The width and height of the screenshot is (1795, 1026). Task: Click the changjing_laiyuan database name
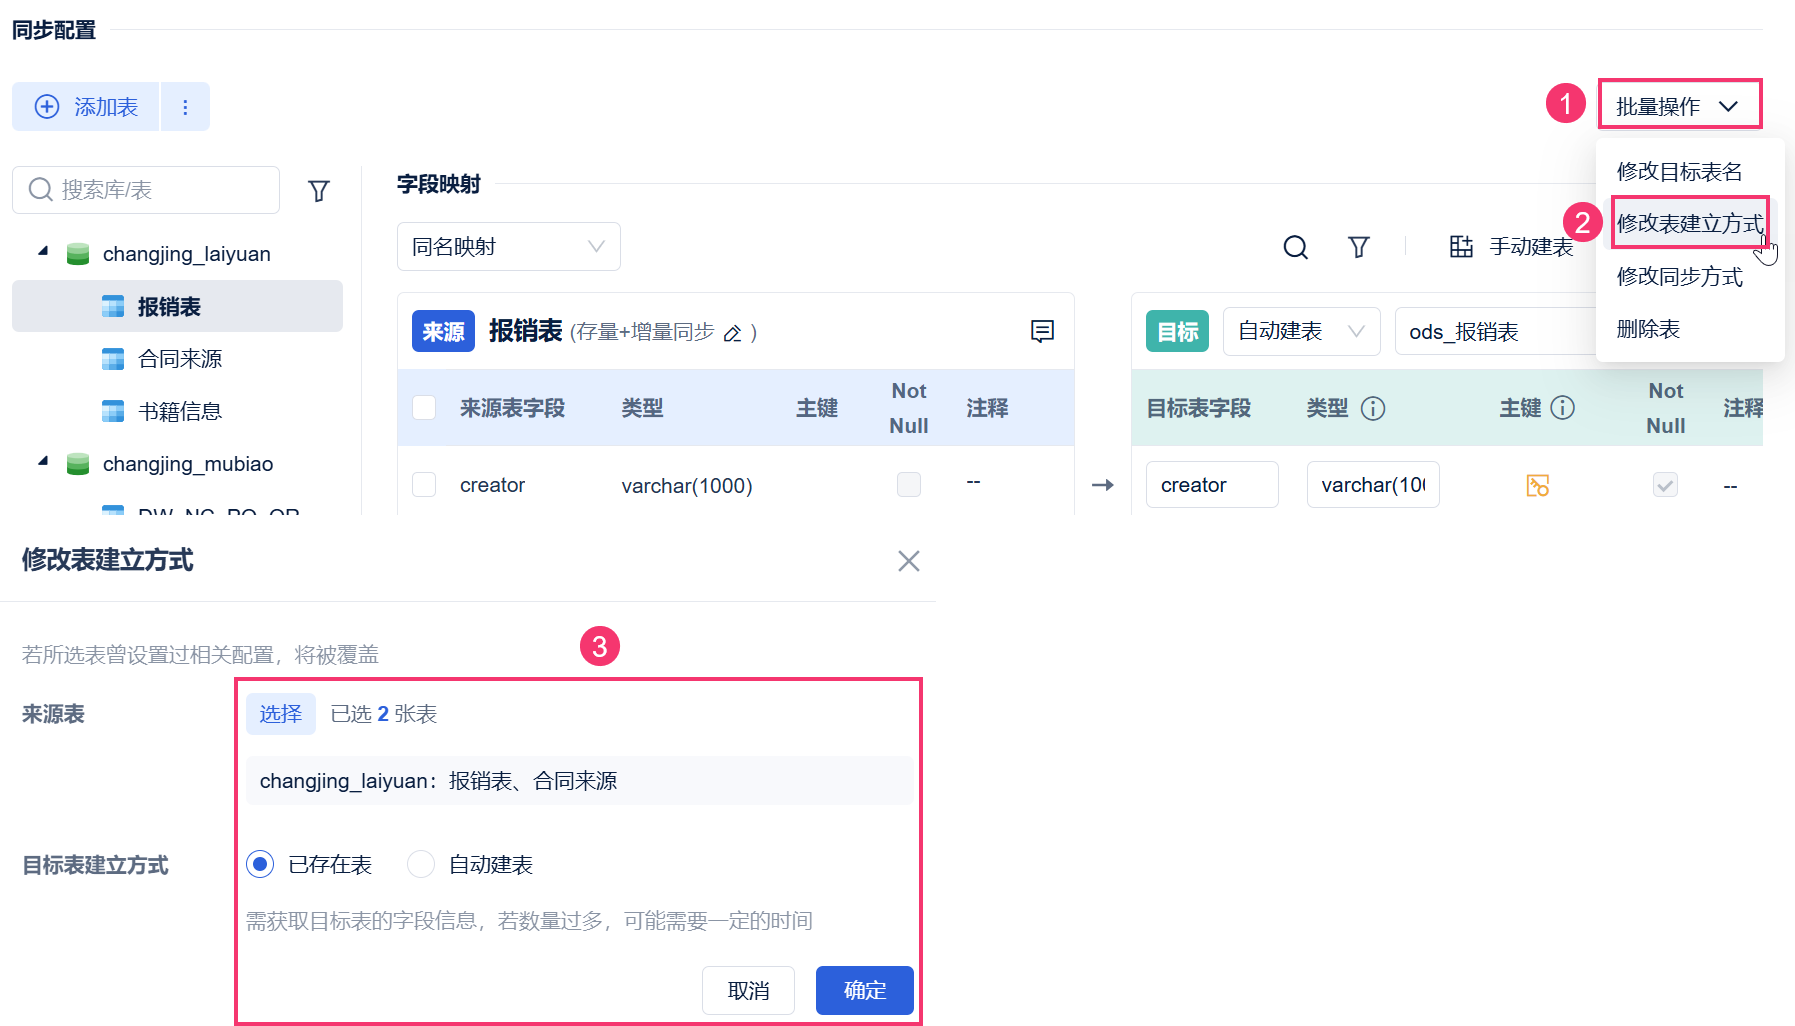pyautogui.click(x=187, y=254)
